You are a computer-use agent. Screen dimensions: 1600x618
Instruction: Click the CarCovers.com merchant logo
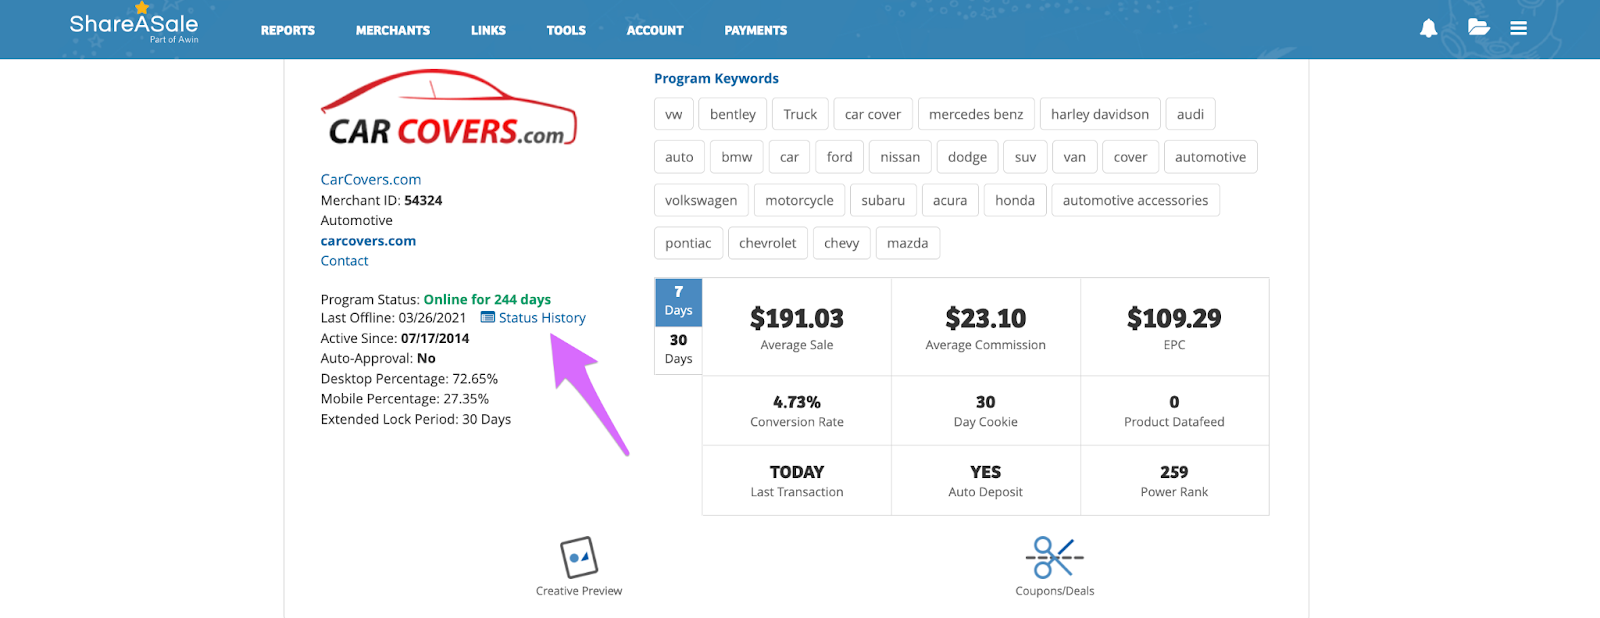coord(449,108)
